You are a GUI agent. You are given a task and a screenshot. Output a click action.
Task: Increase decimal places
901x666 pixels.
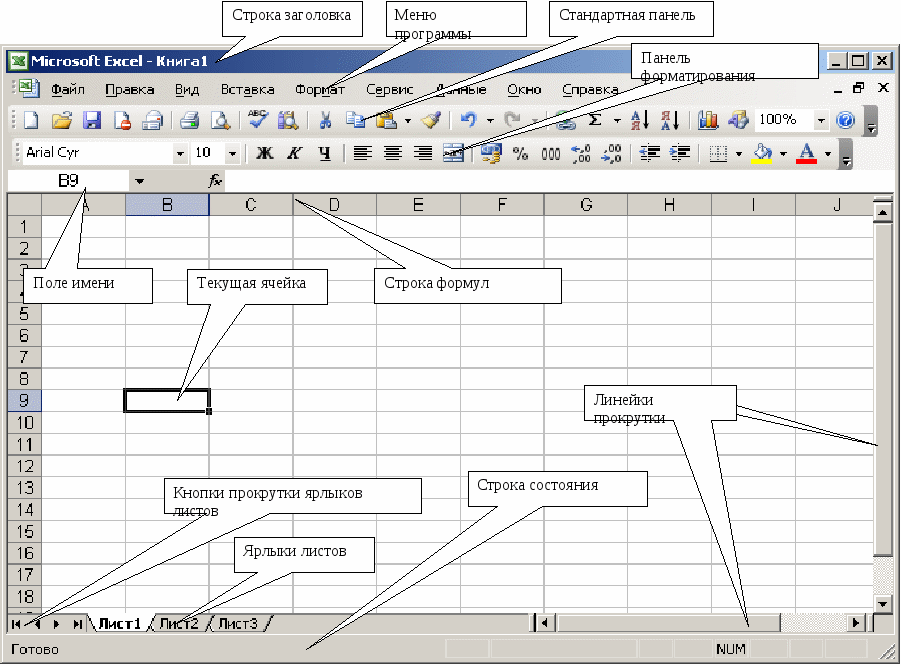pos(581,153)
